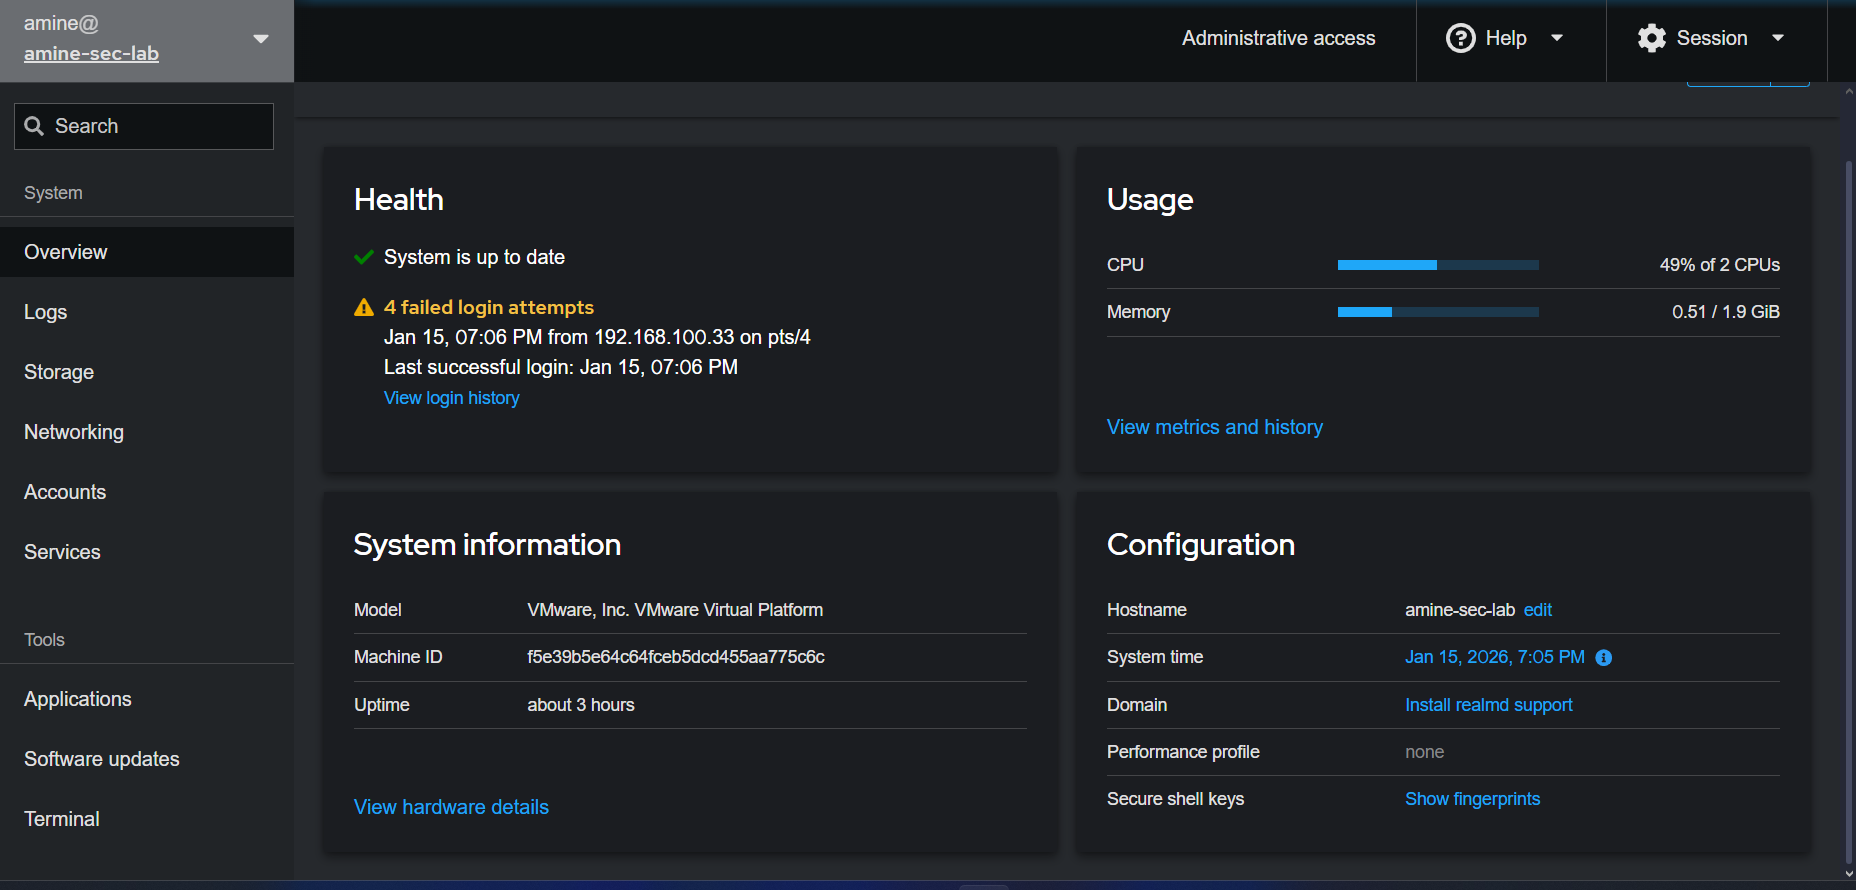Screen dimensions: 1856x890
Task: Click the Session gear icon
Action: coord(1651,38)
